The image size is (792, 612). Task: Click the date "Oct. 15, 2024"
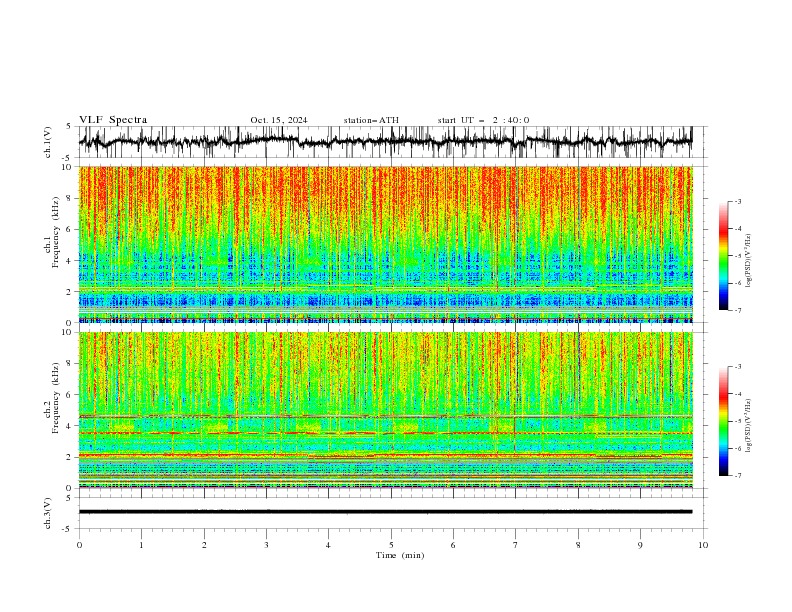279,120
